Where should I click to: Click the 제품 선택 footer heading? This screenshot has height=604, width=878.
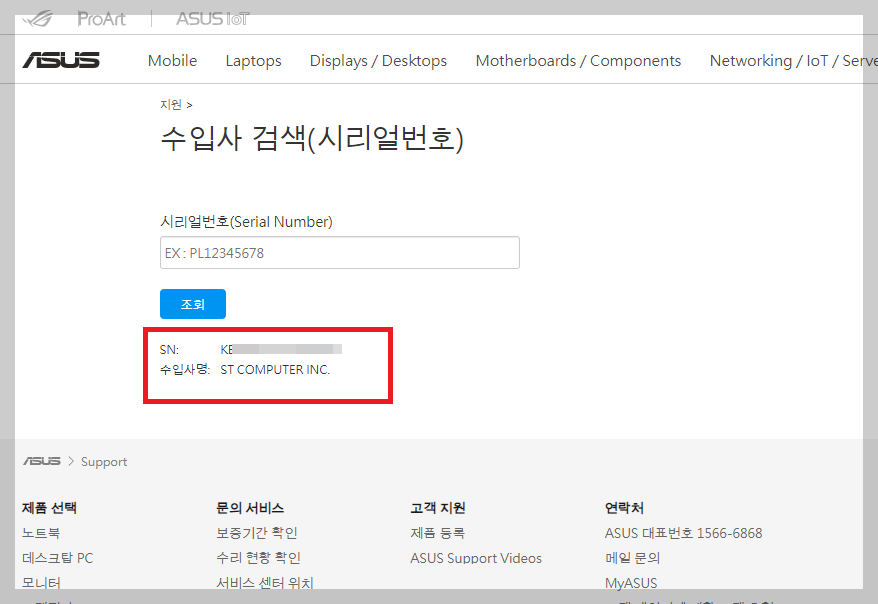click(49, 508)
